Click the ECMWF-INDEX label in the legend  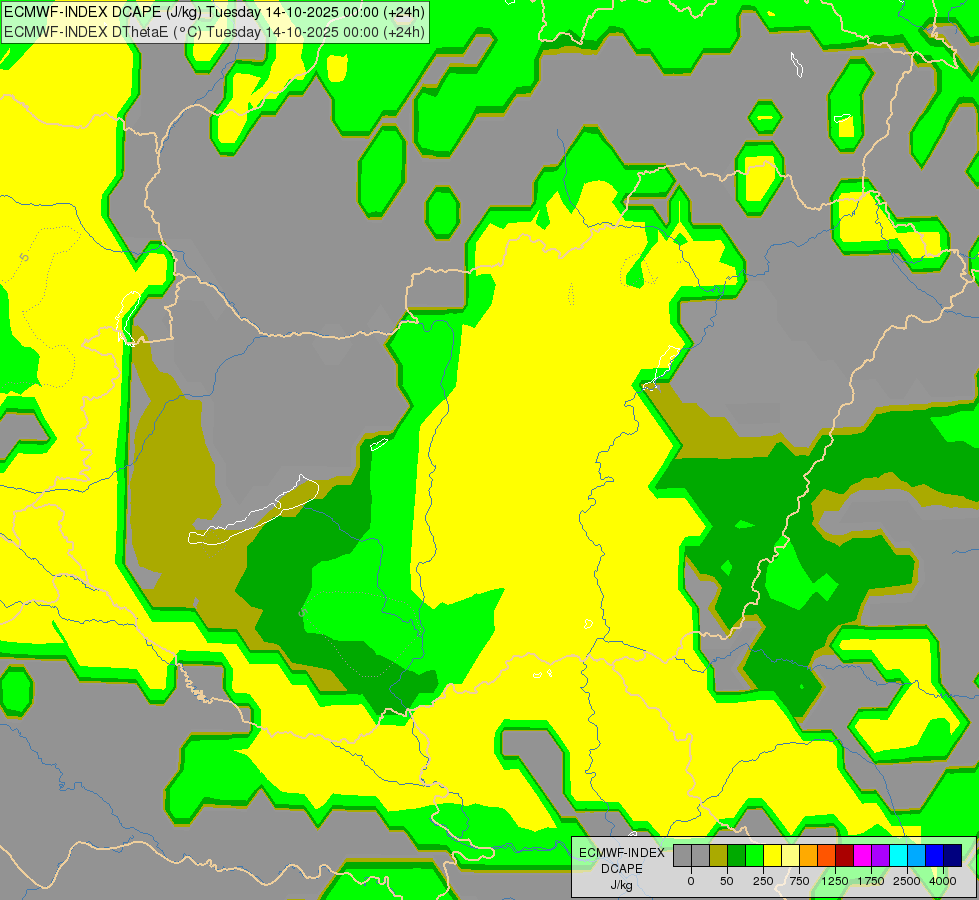tap(622, 853)
